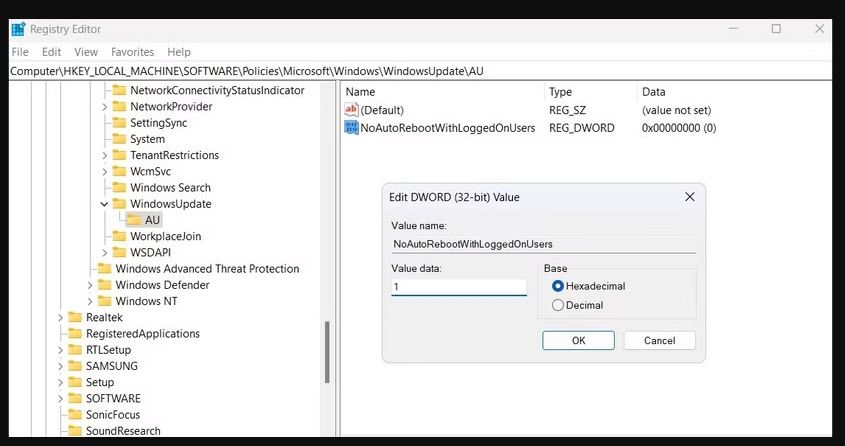Select the REG_DWORD type cell

tap(581, 128)
